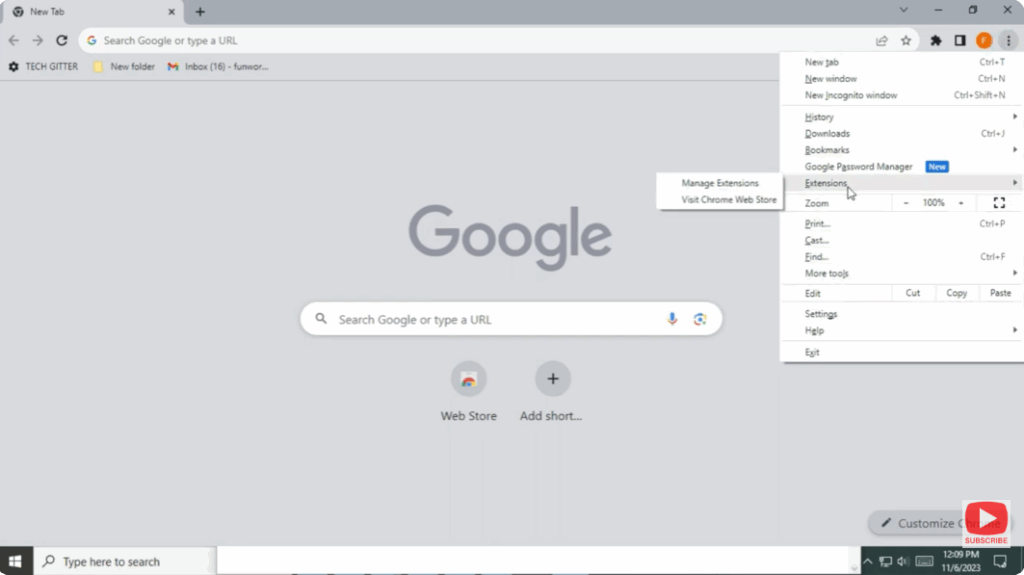The height and width of the screenshot is (575, 1024).
Task: Expand the Extensions submenu entry
Action: tap(901, 183)
